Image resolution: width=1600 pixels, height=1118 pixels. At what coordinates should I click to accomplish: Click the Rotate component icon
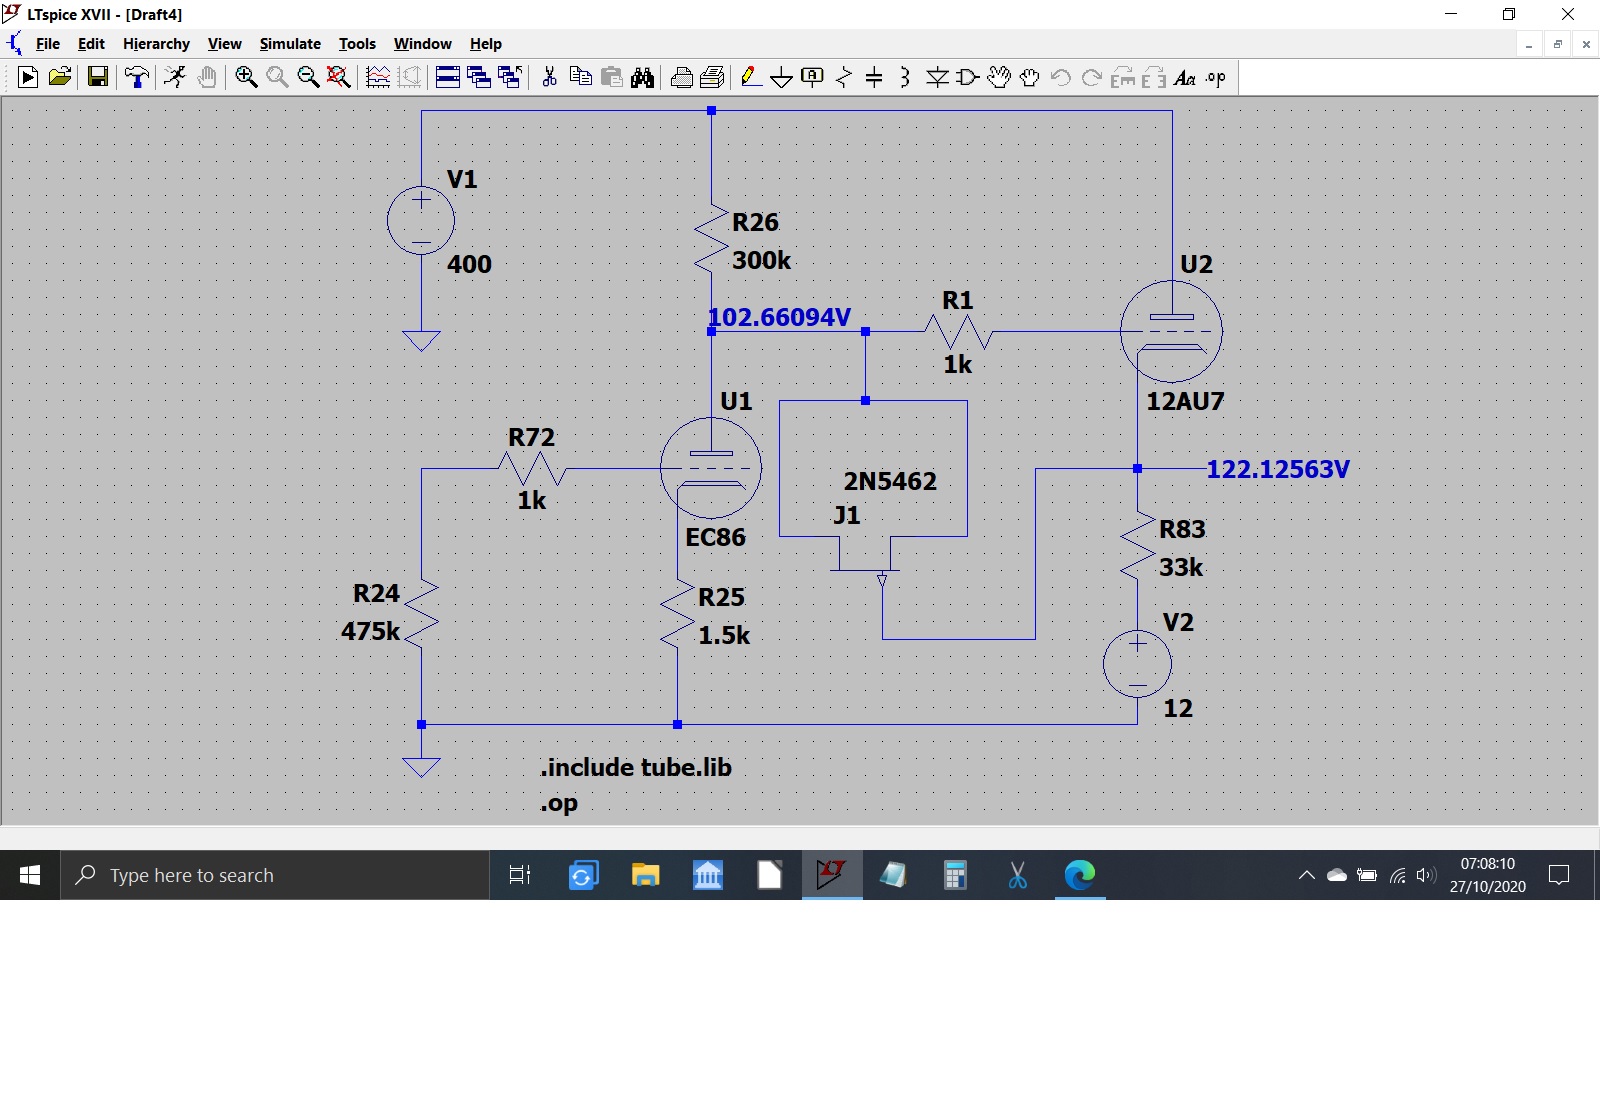[x=1123, y=78]
